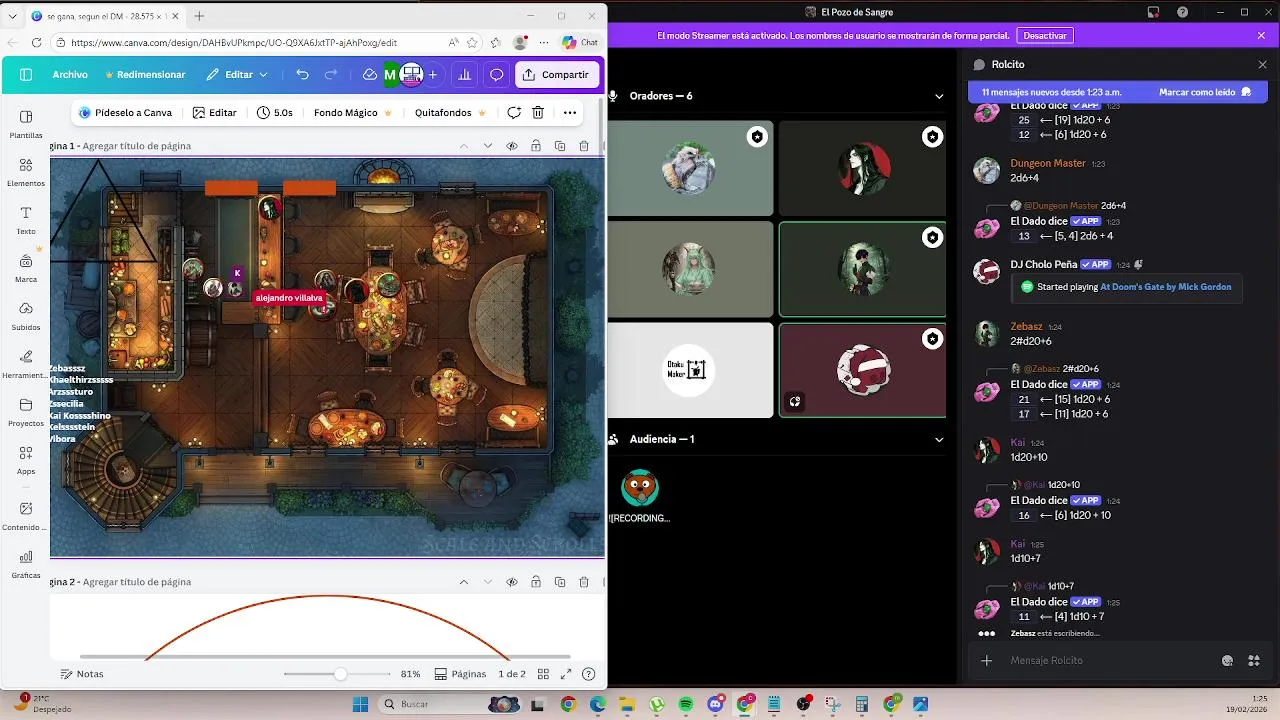This screenshot has width=1280, height=720.
Task: Collapse the Oradores speakers section
Action: click(939, 97)
